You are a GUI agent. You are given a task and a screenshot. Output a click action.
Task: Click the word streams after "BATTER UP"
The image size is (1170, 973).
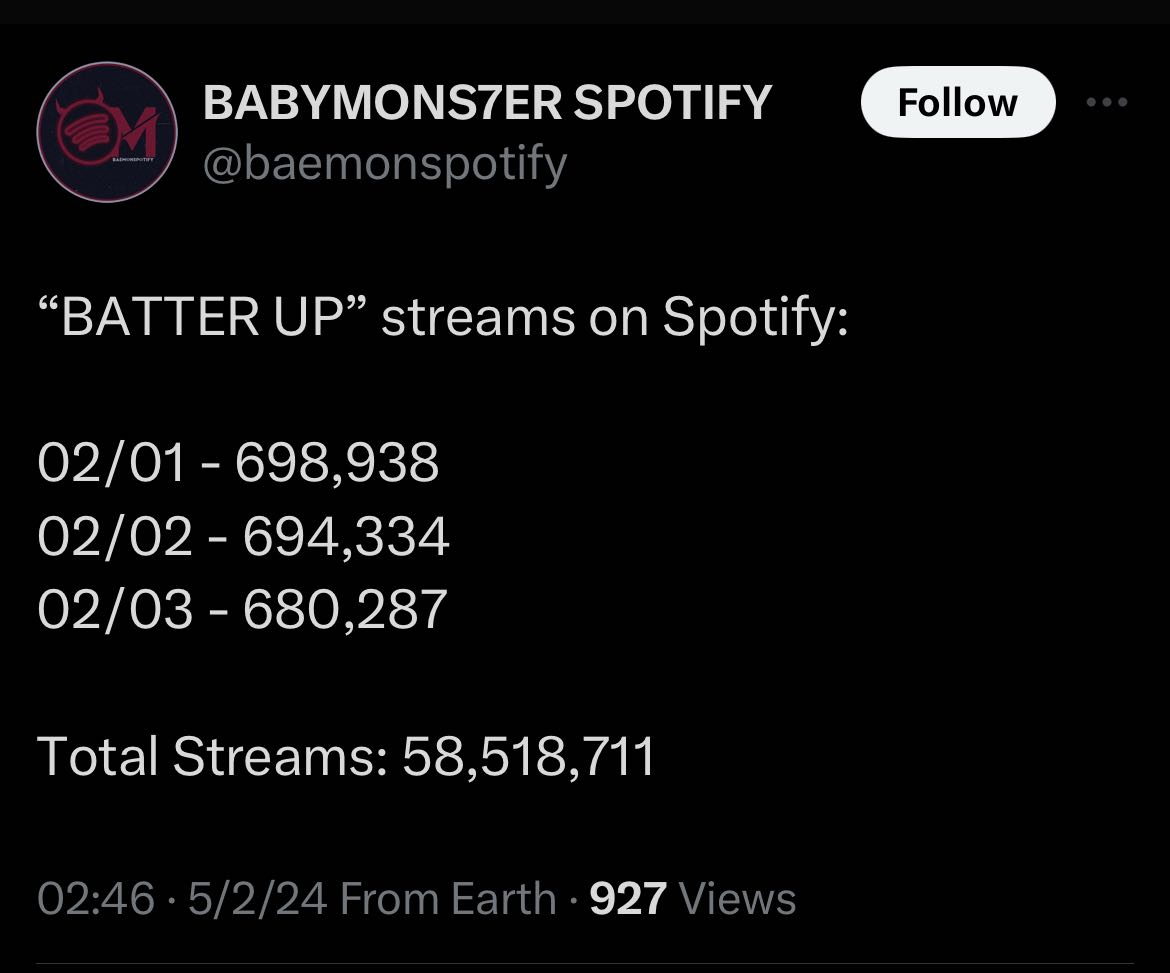pyautogui.click(x=478, y=318)
